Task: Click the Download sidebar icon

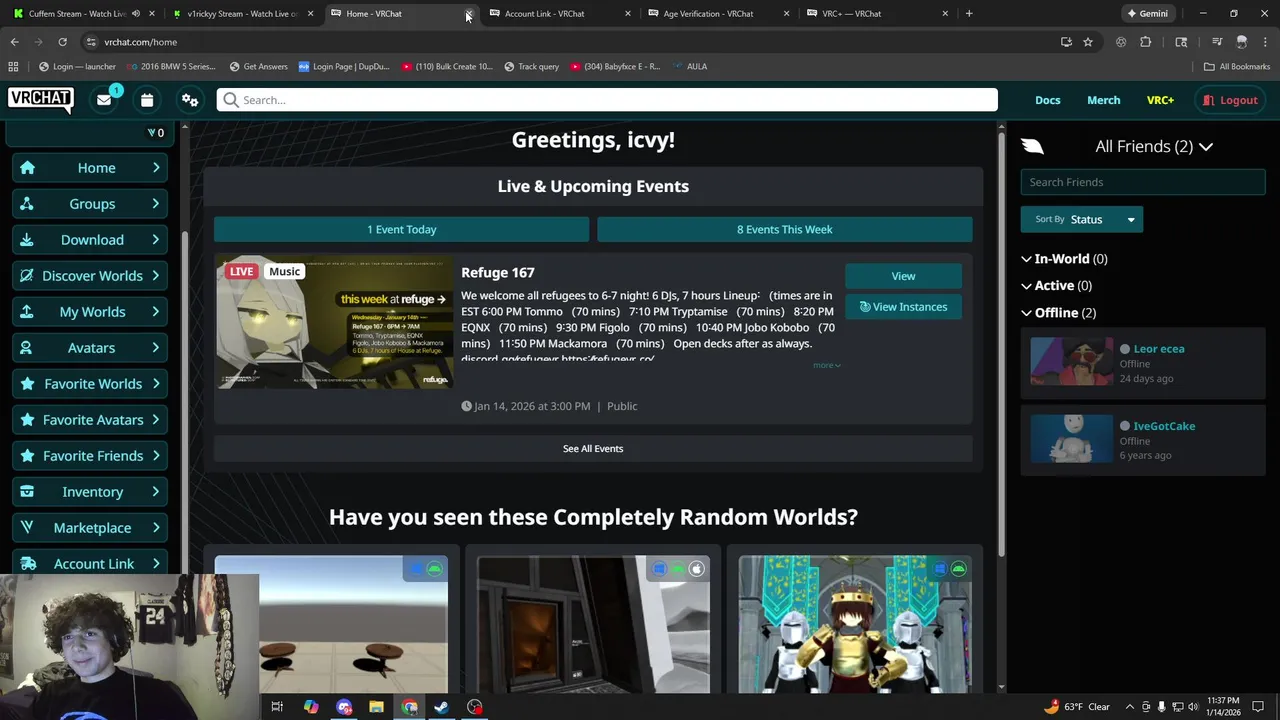Action: pyautogui.click(x=27, y=240)
